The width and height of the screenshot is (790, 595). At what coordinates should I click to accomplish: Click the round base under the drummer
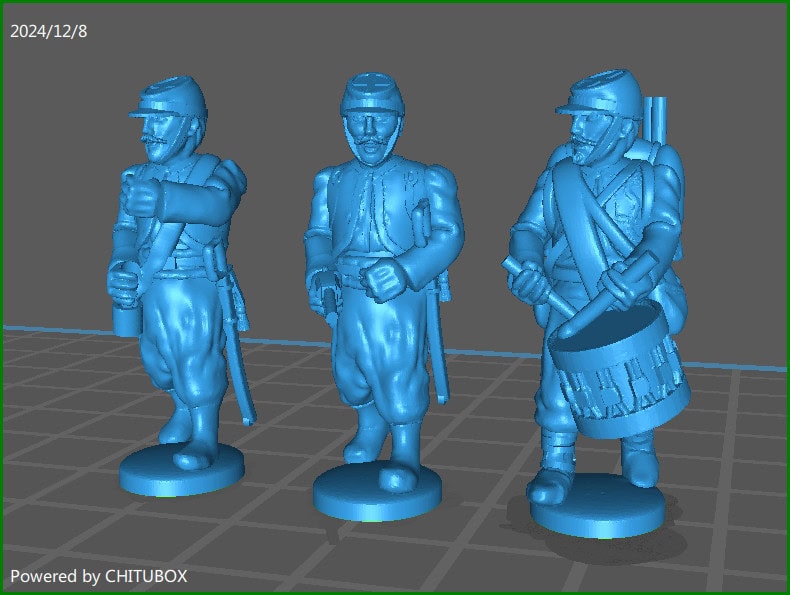click(x=598, y=509)
